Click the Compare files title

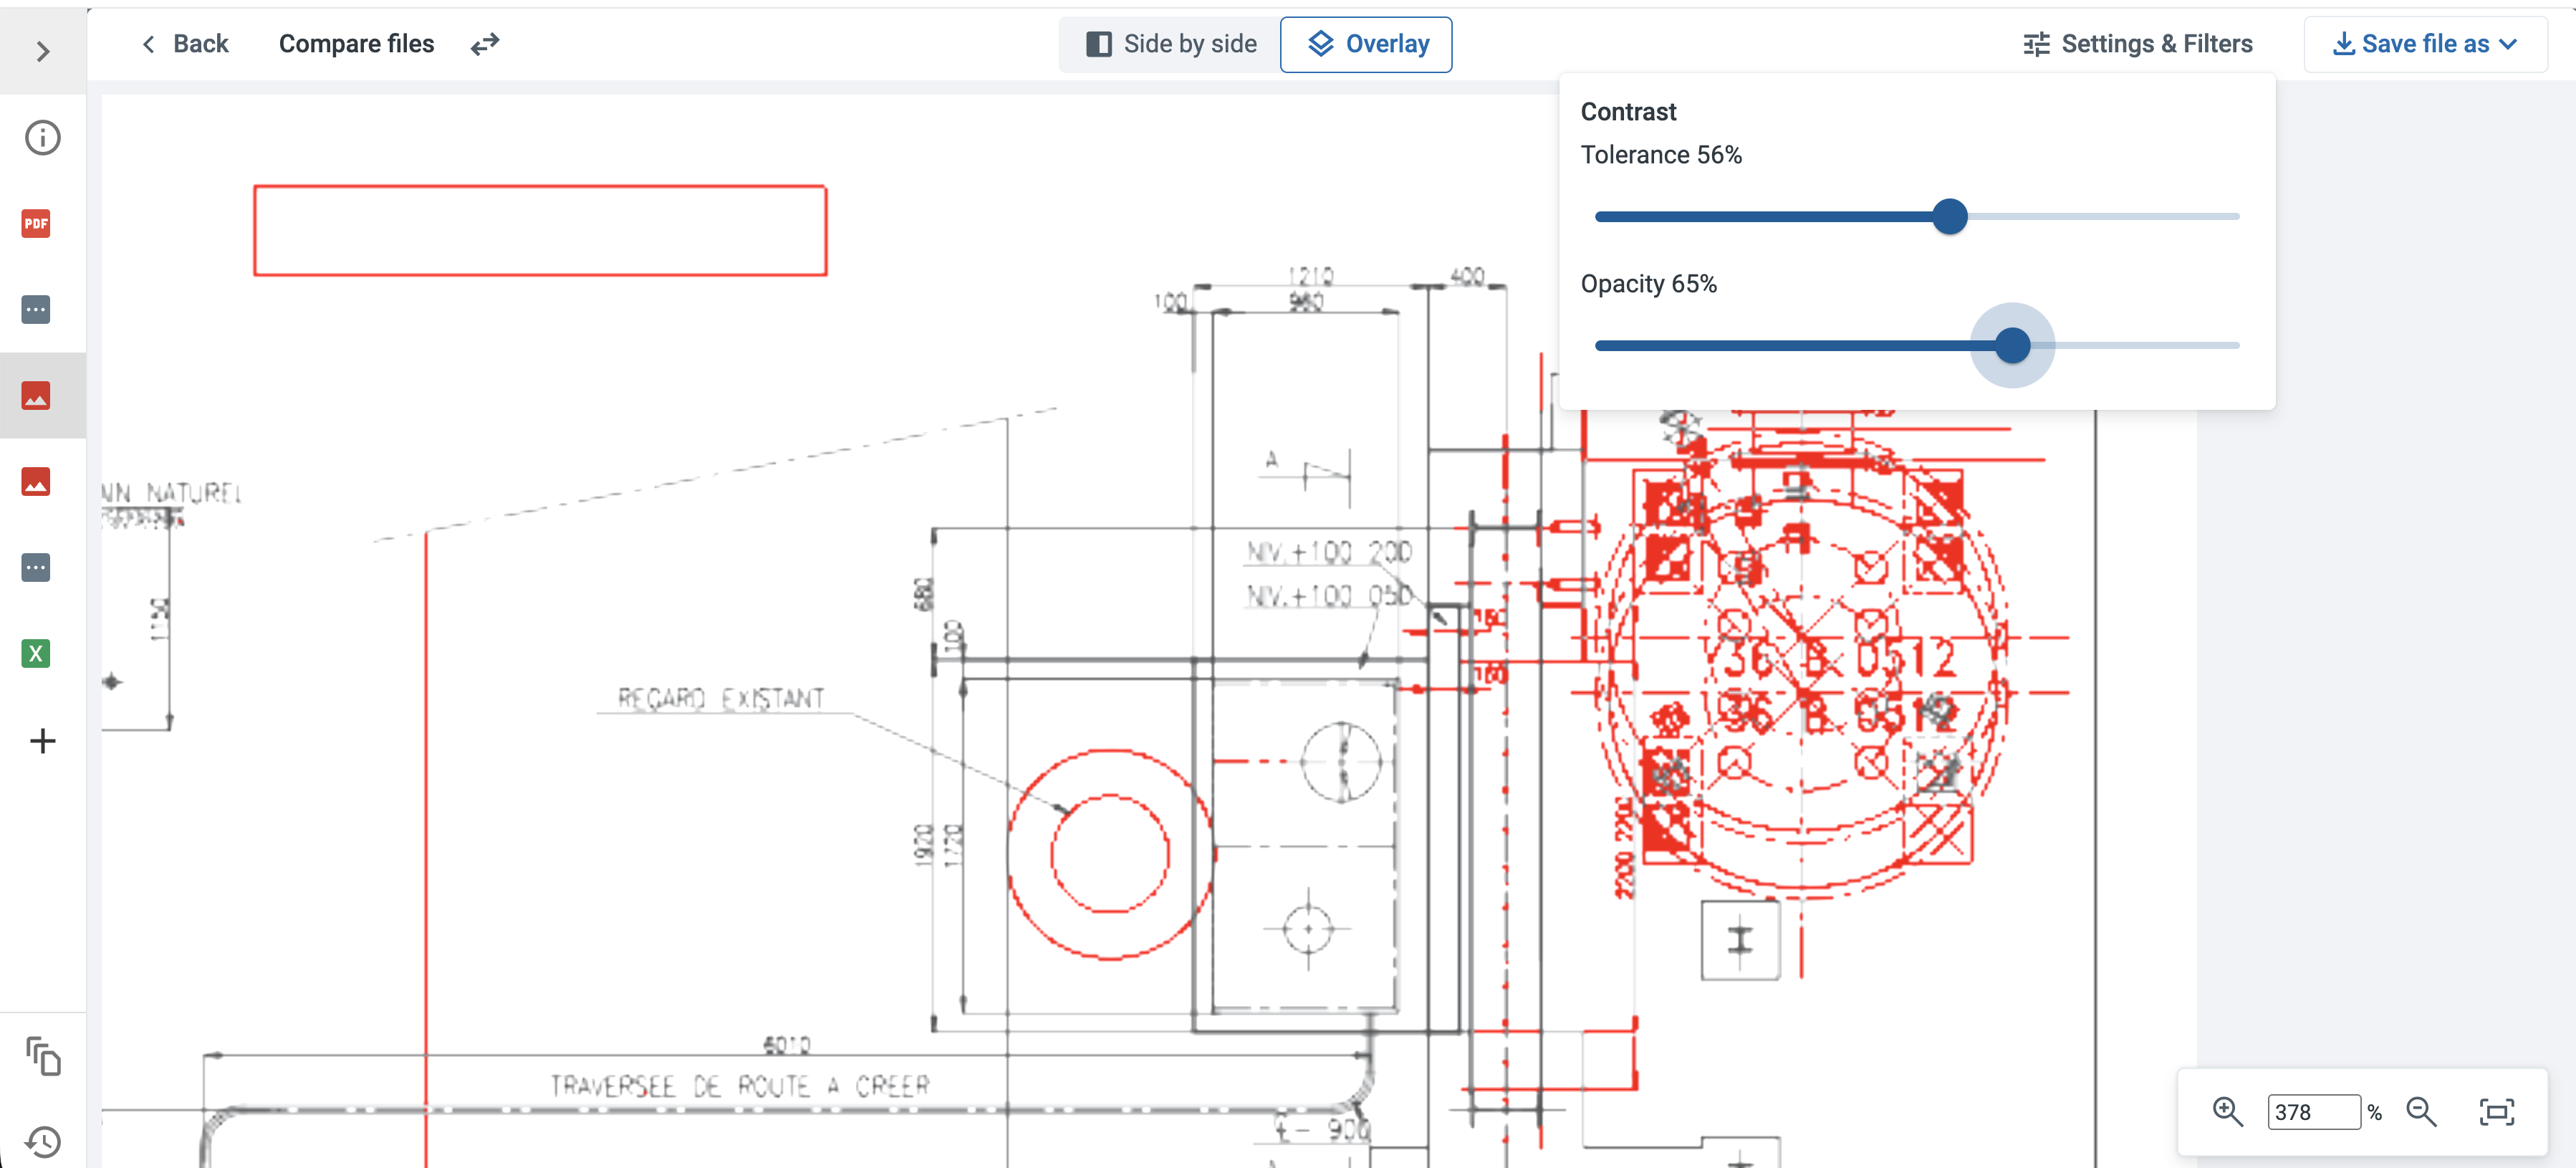click(356, 44)
